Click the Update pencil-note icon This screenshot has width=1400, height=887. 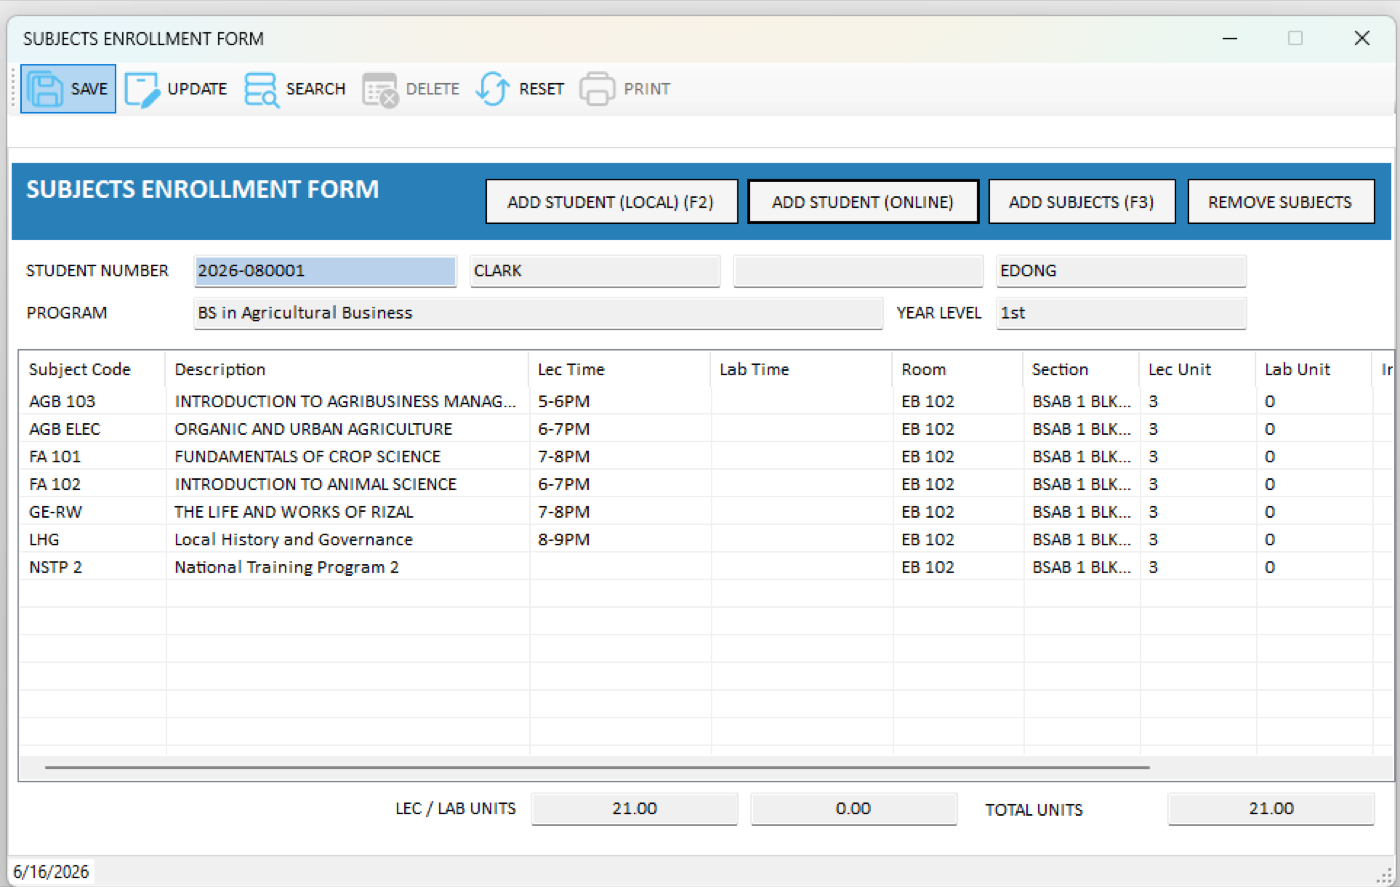coord(142,89)
